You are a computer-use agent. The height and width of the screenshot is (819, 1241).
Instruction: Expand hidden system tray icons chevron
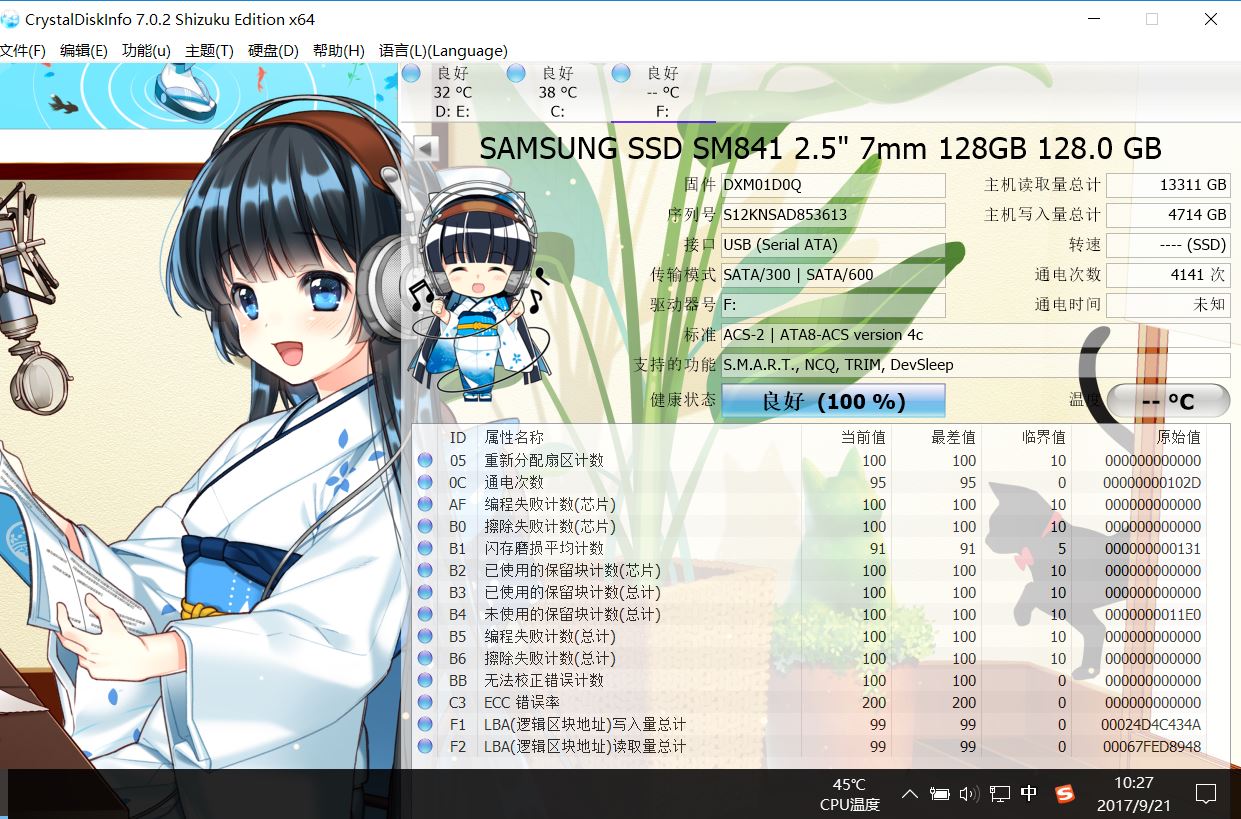[909, 794]
